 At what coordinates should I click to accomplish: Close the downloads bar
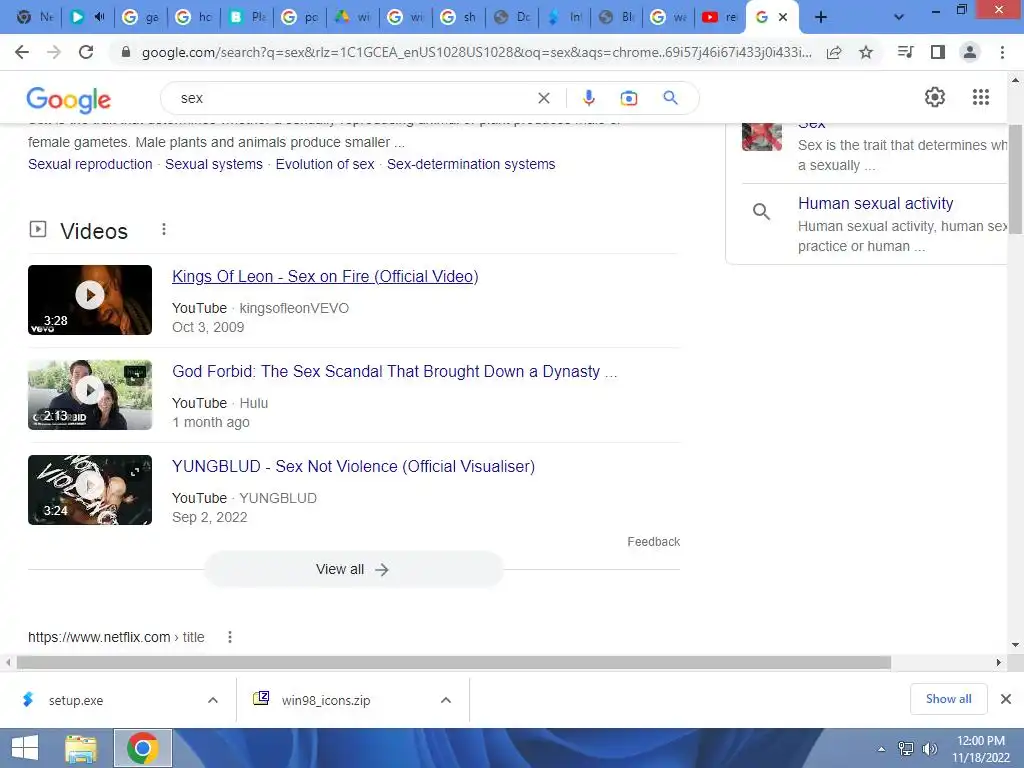click(1006, 699)
